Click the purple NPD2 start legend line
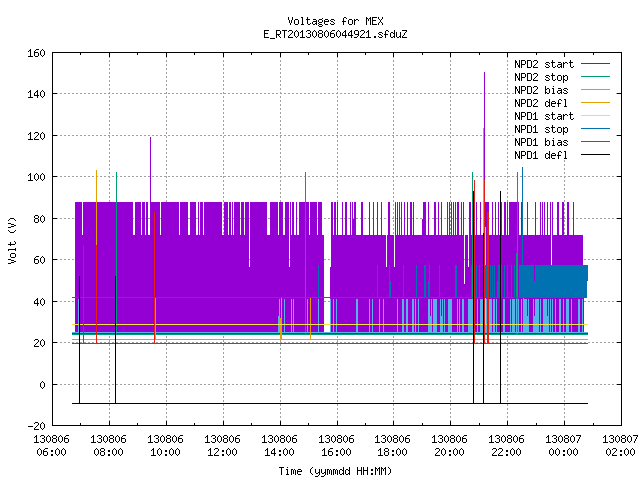Viewport: 640px width, 480px height. click(x=595, y=64)
